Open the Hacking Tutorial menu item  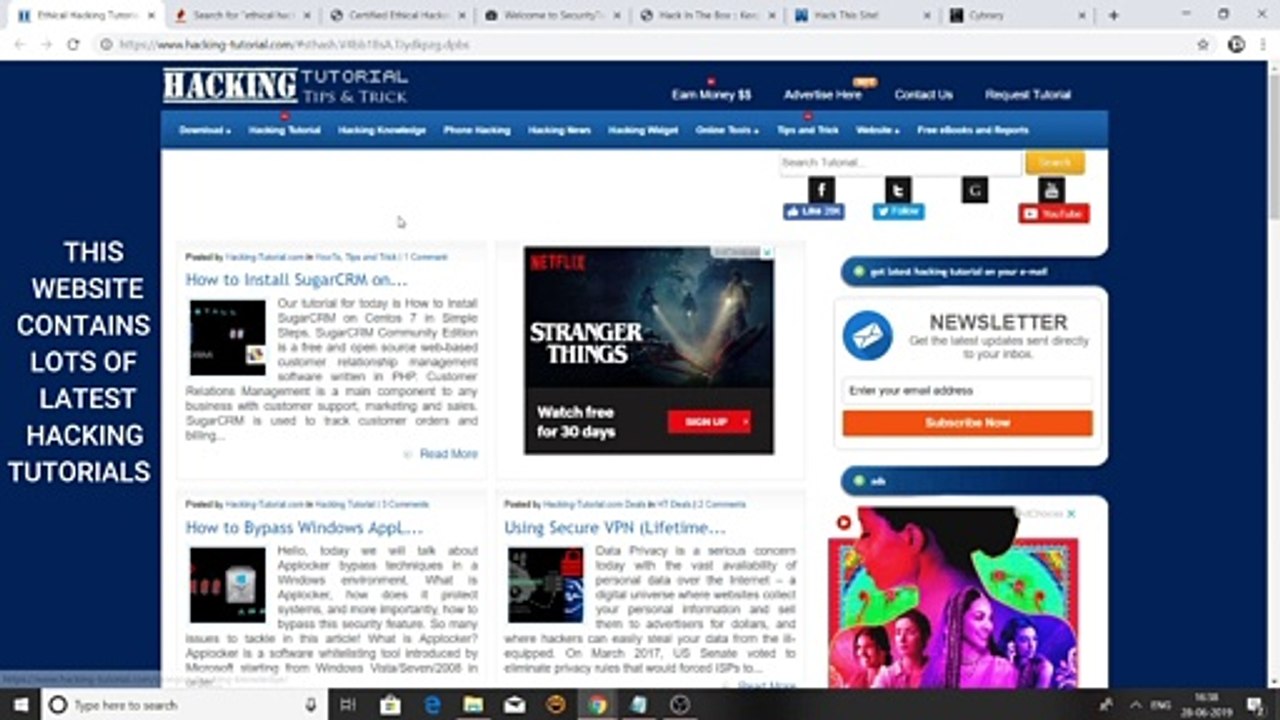pyautogui.click(x=285, y=130)
